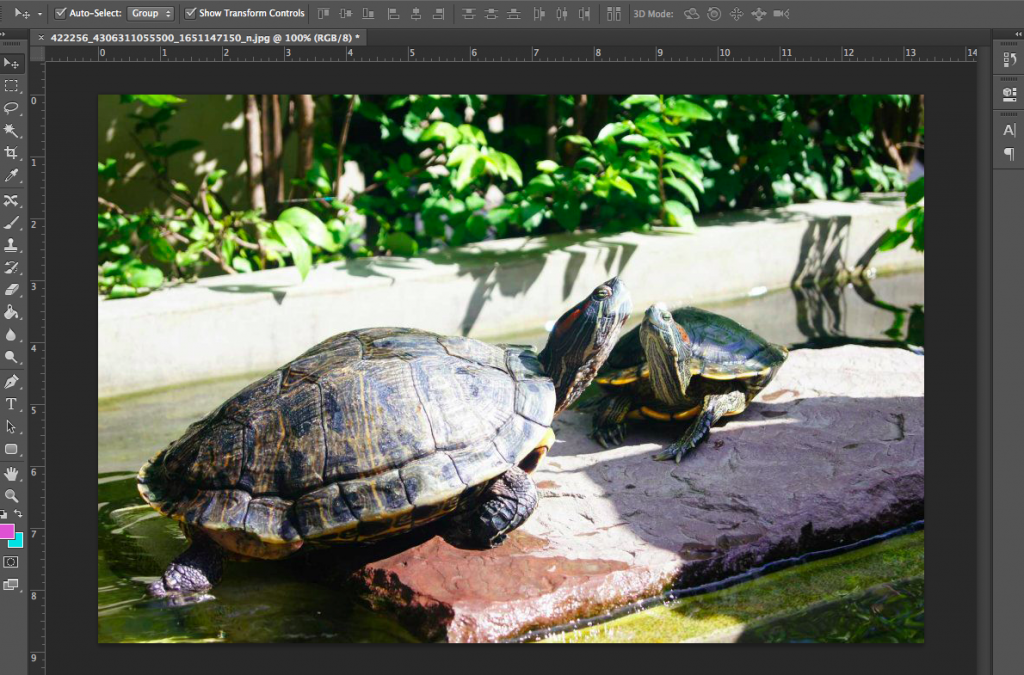The width and height of the screenshot is (1024, 675).
Task: Click Distribute right edges
Action: coord(584,14)
